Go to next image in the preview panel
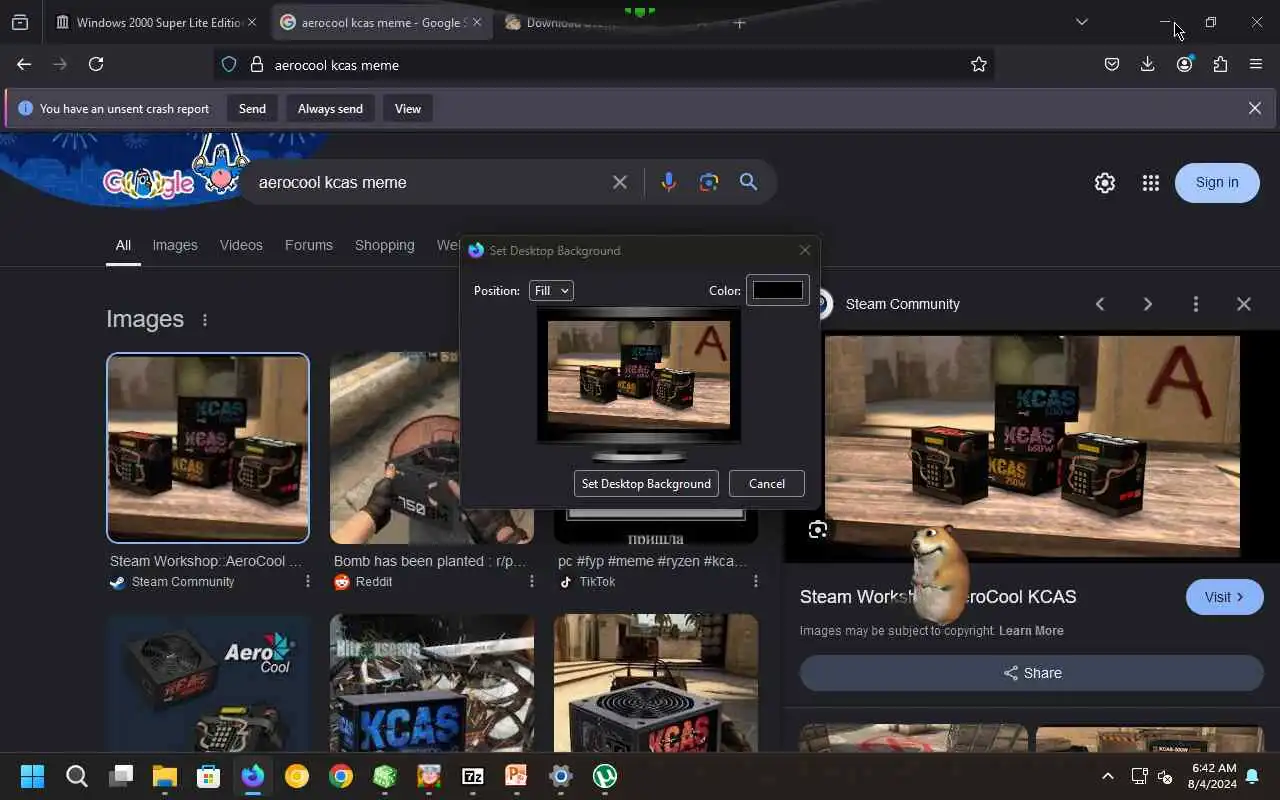This screenshot has width=1280, height=800. pos(1148,304)
